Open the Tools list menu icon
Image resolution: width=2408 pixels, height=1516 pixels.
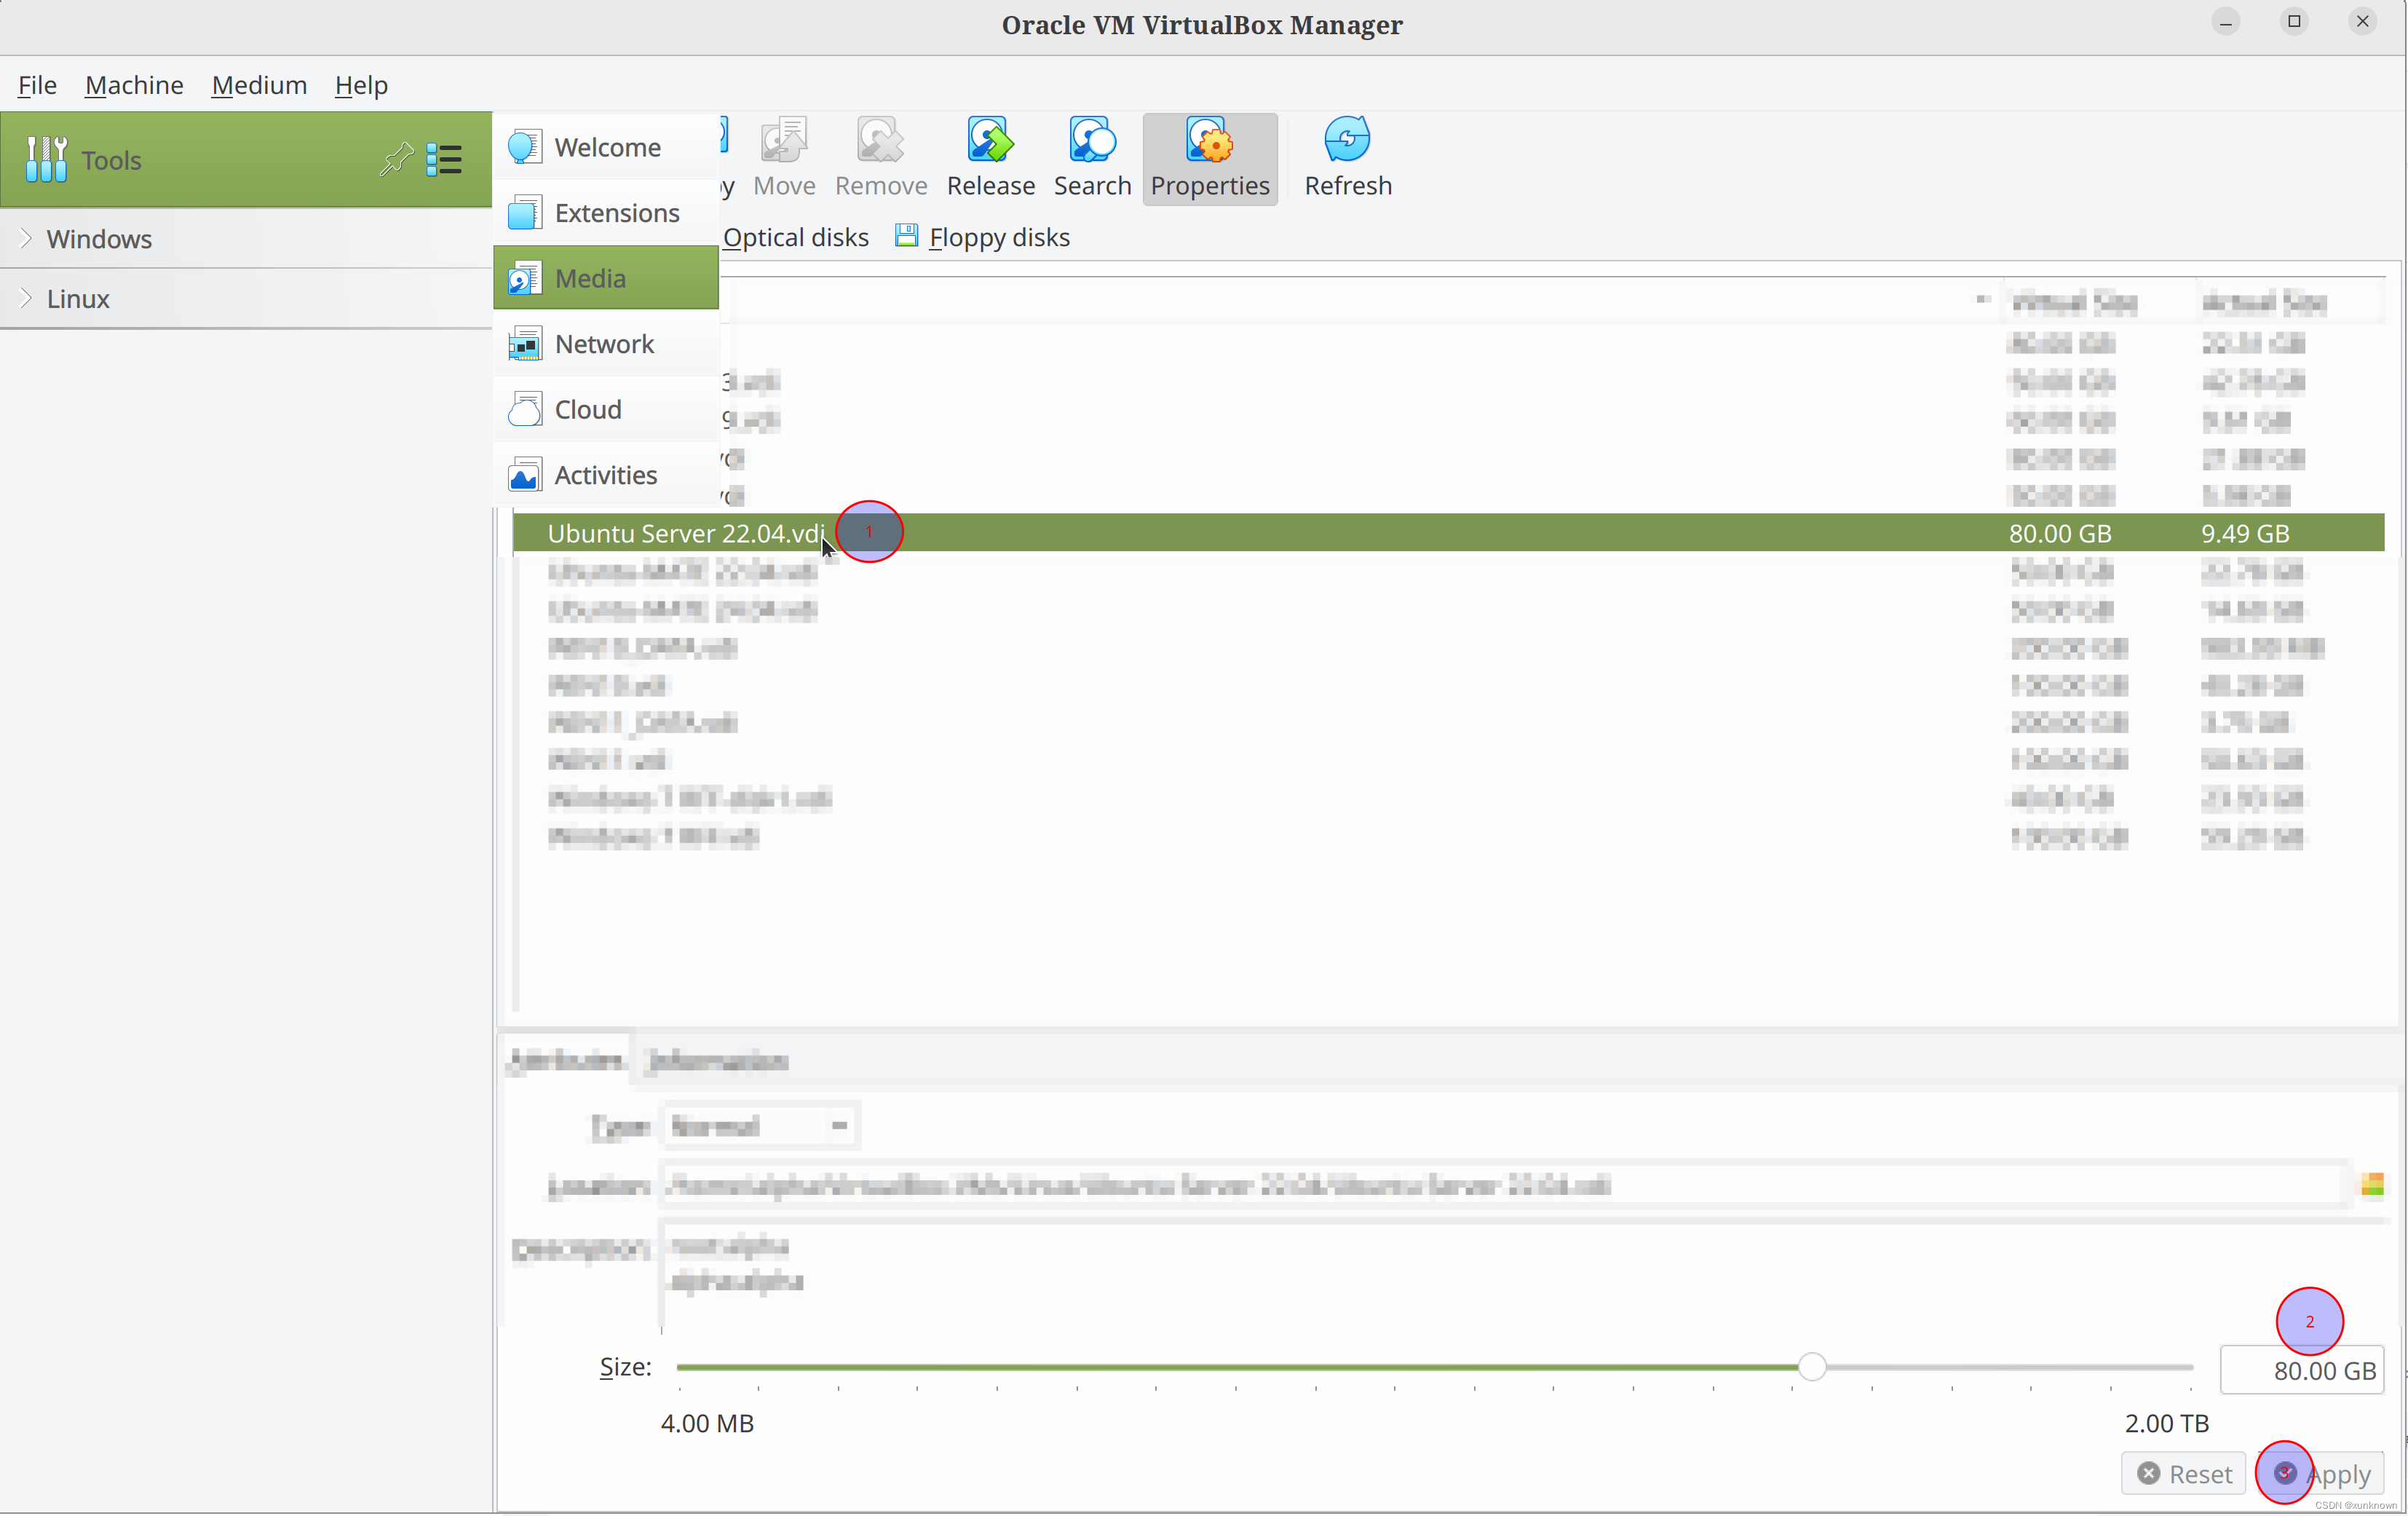point(444,159)
